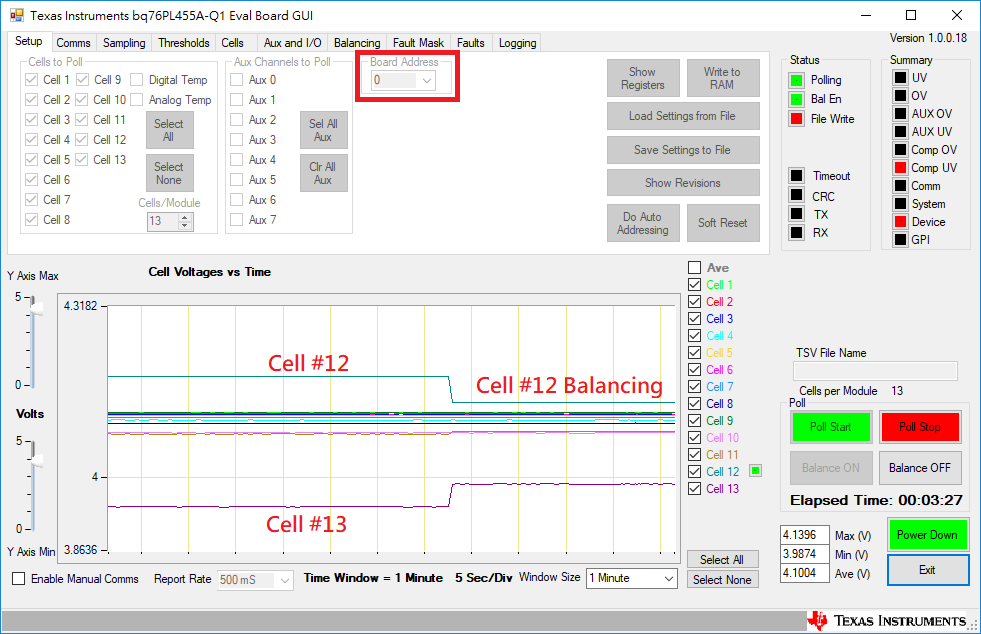Image resolution: width=981 pixels, height=634 pixels.
Task: Click Select None under plot legend
Action: (x=722, y=580)
